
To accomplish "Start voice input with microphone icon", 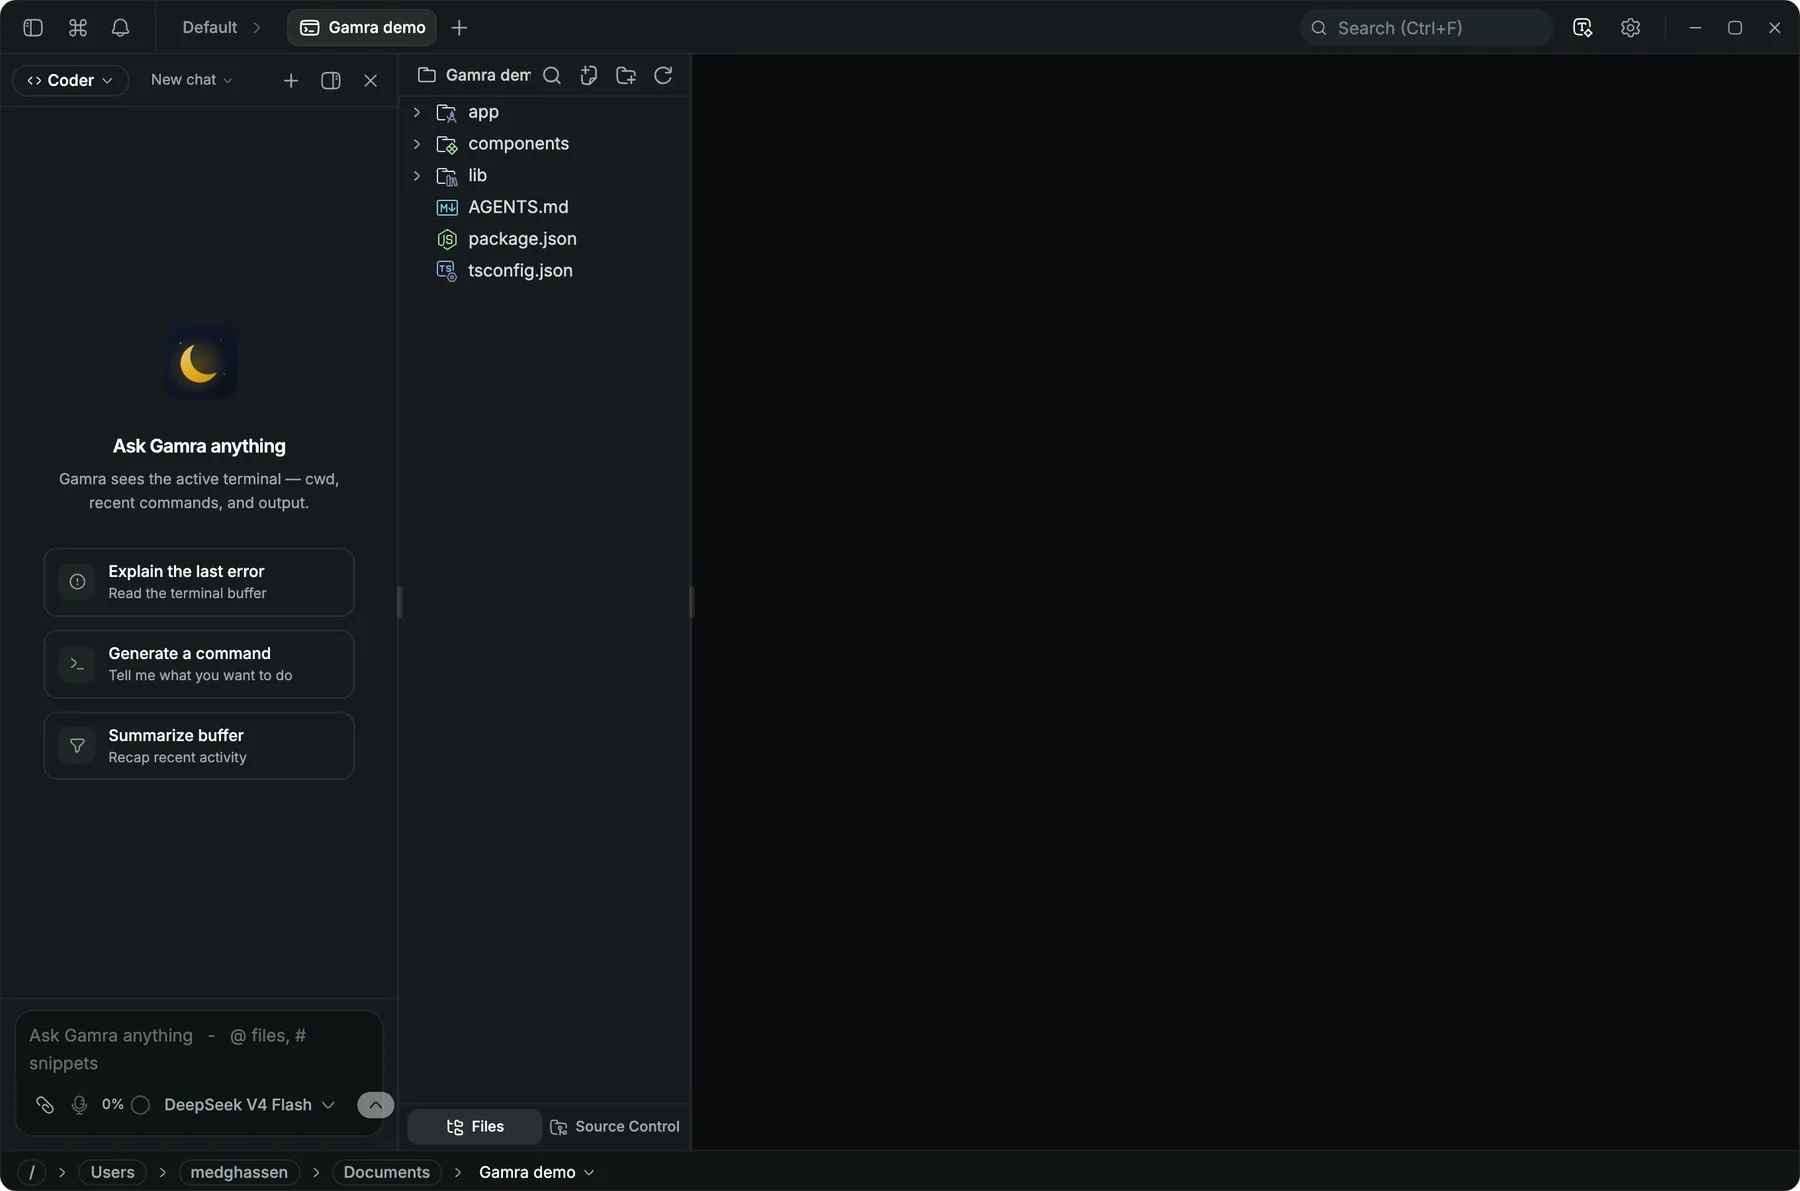I will coord(79,1105).
